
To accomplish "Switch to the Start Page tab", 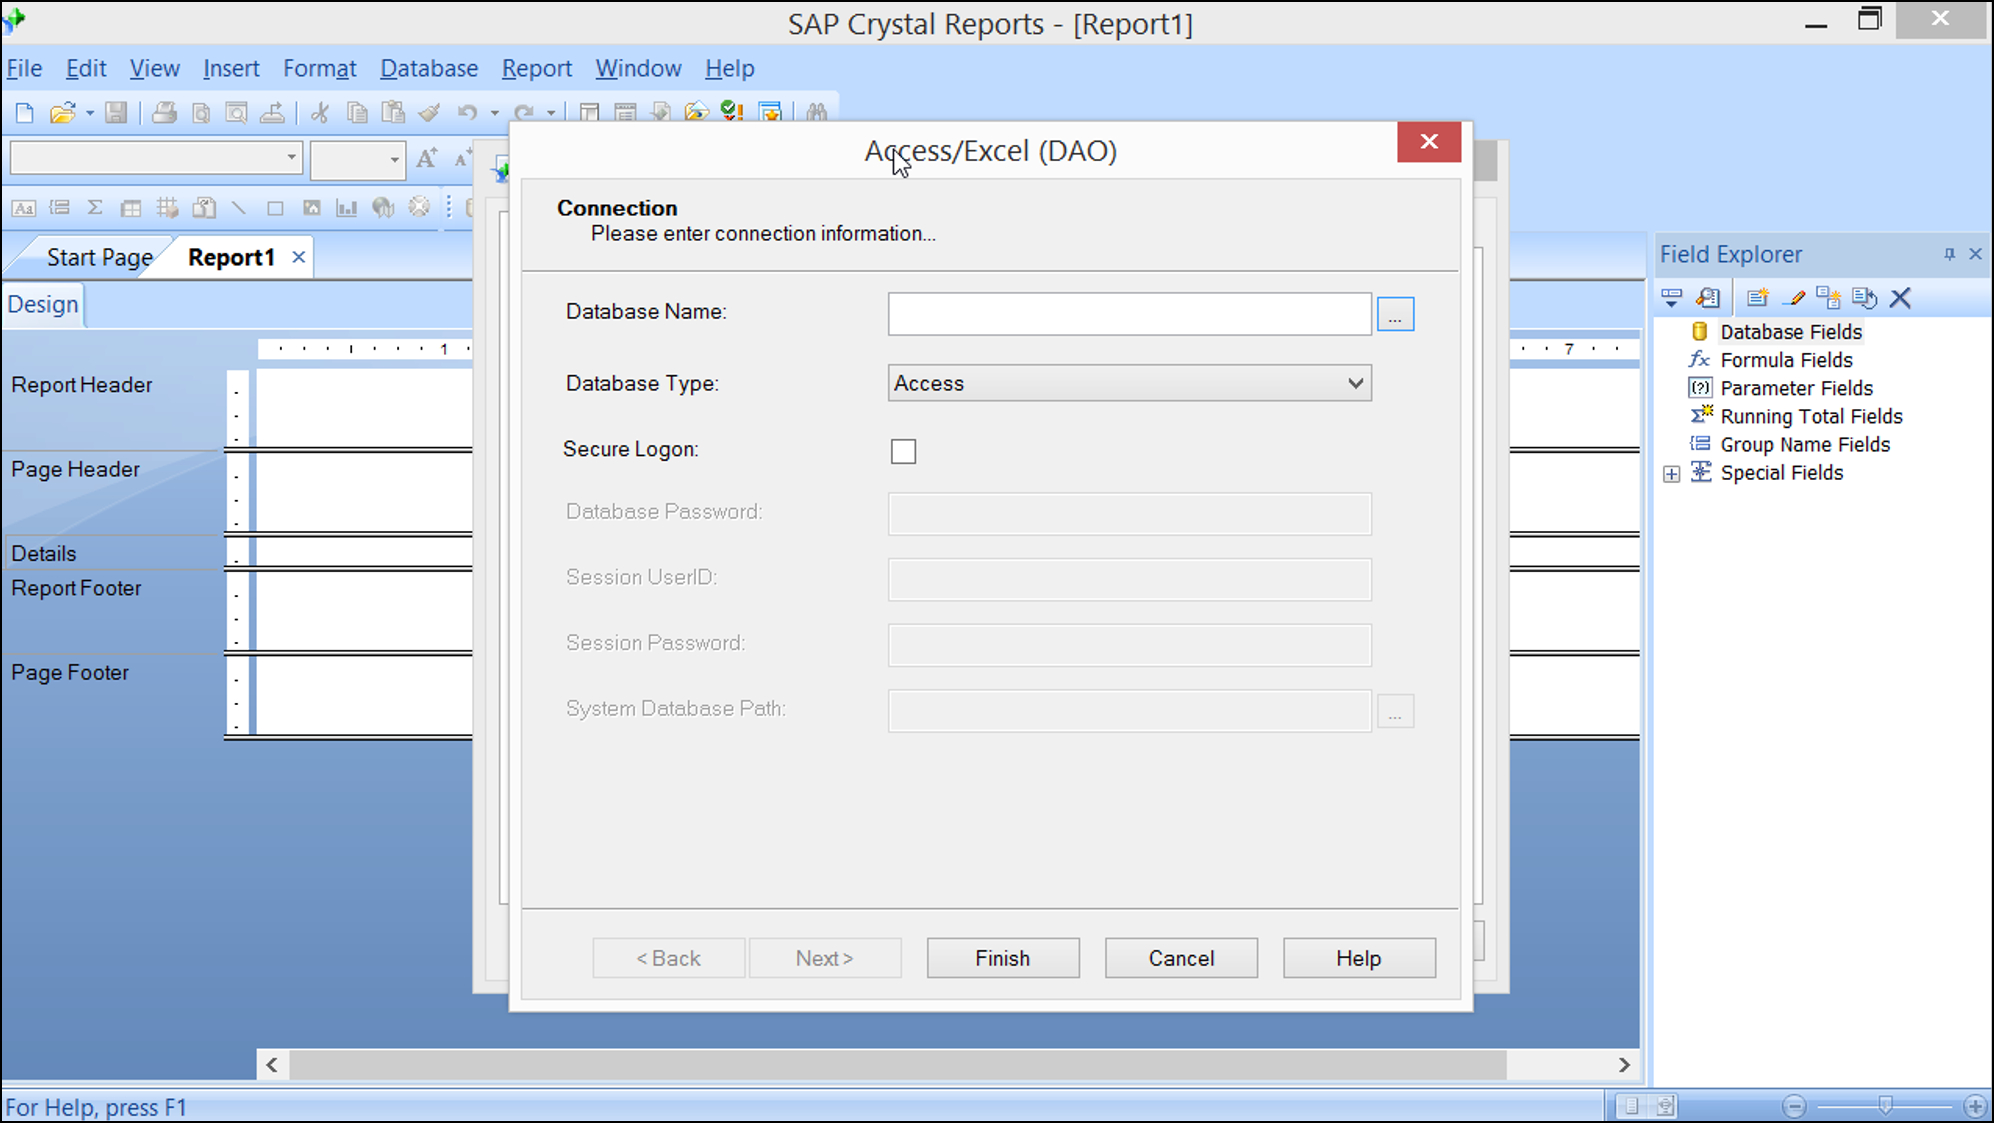I will click(x=101, y=256).
